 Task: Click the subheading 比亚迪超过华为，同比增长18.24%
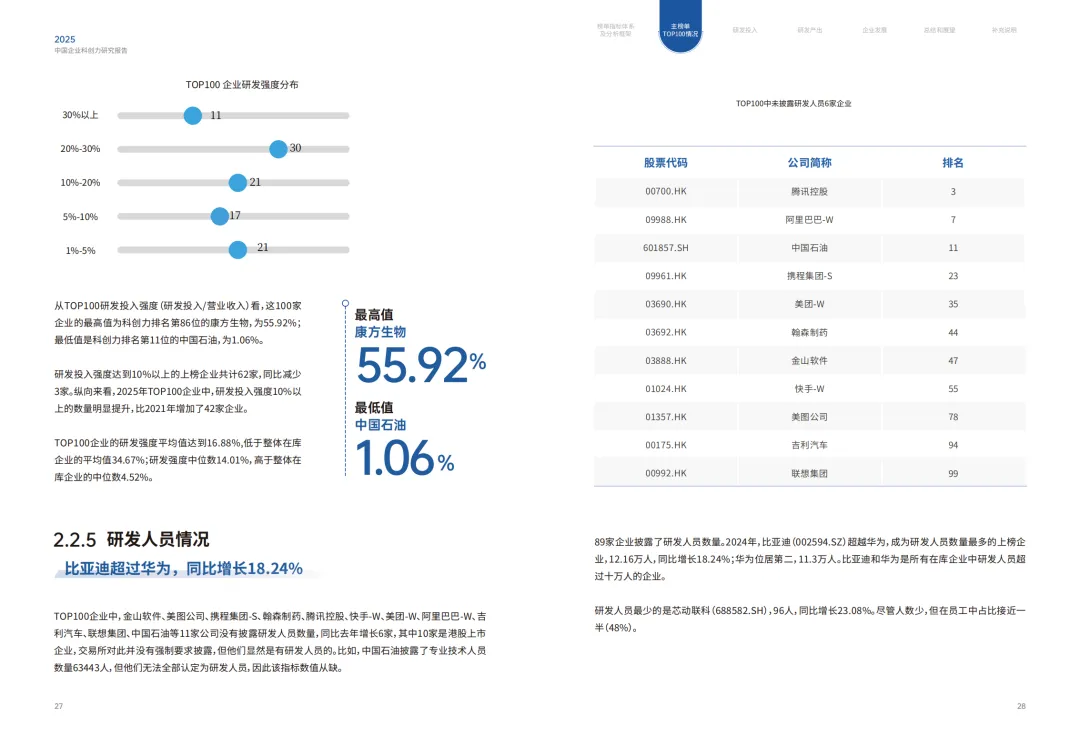(183, 569)
